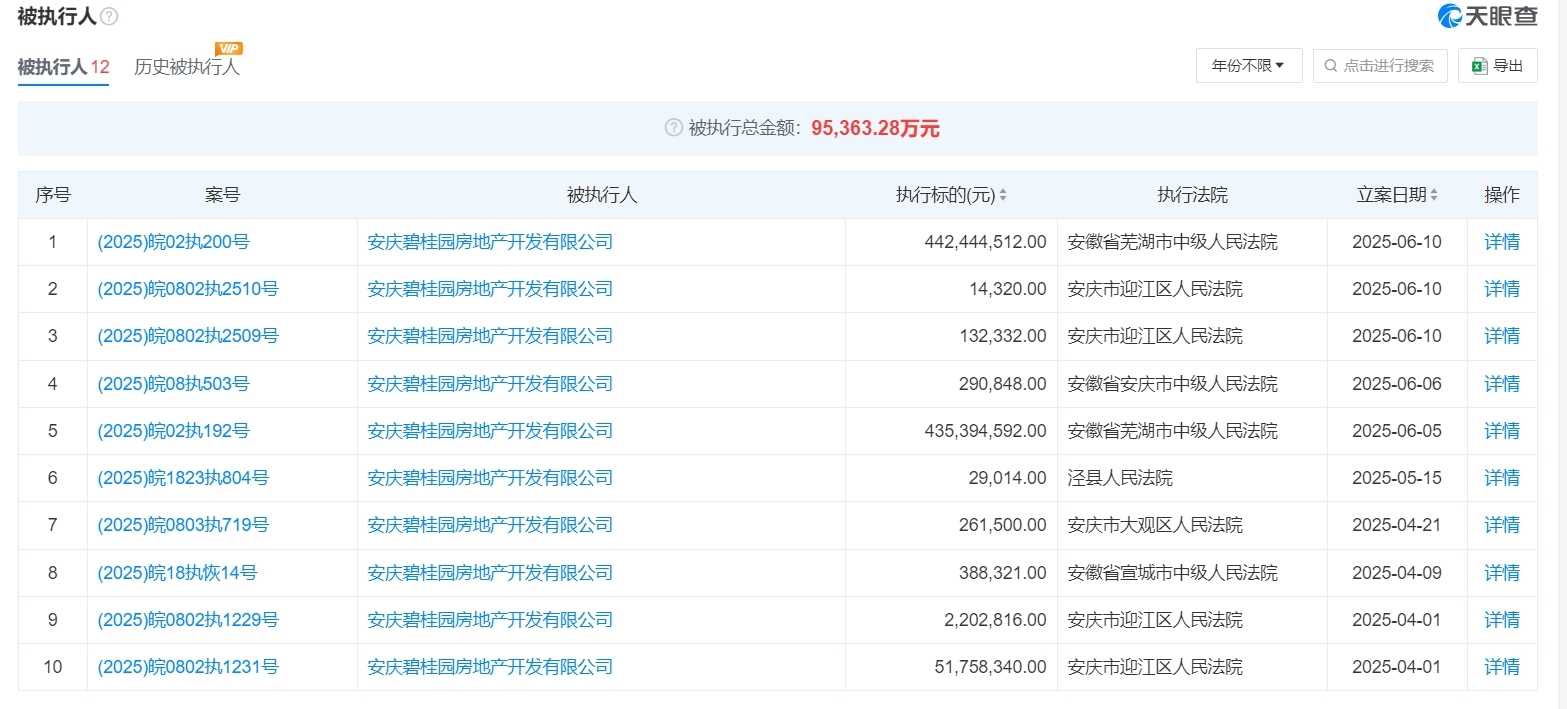Viewport: 1567px width, 709px height.
Task: Click amount 2,202,816.00
Action: click(x=995, y=620)
